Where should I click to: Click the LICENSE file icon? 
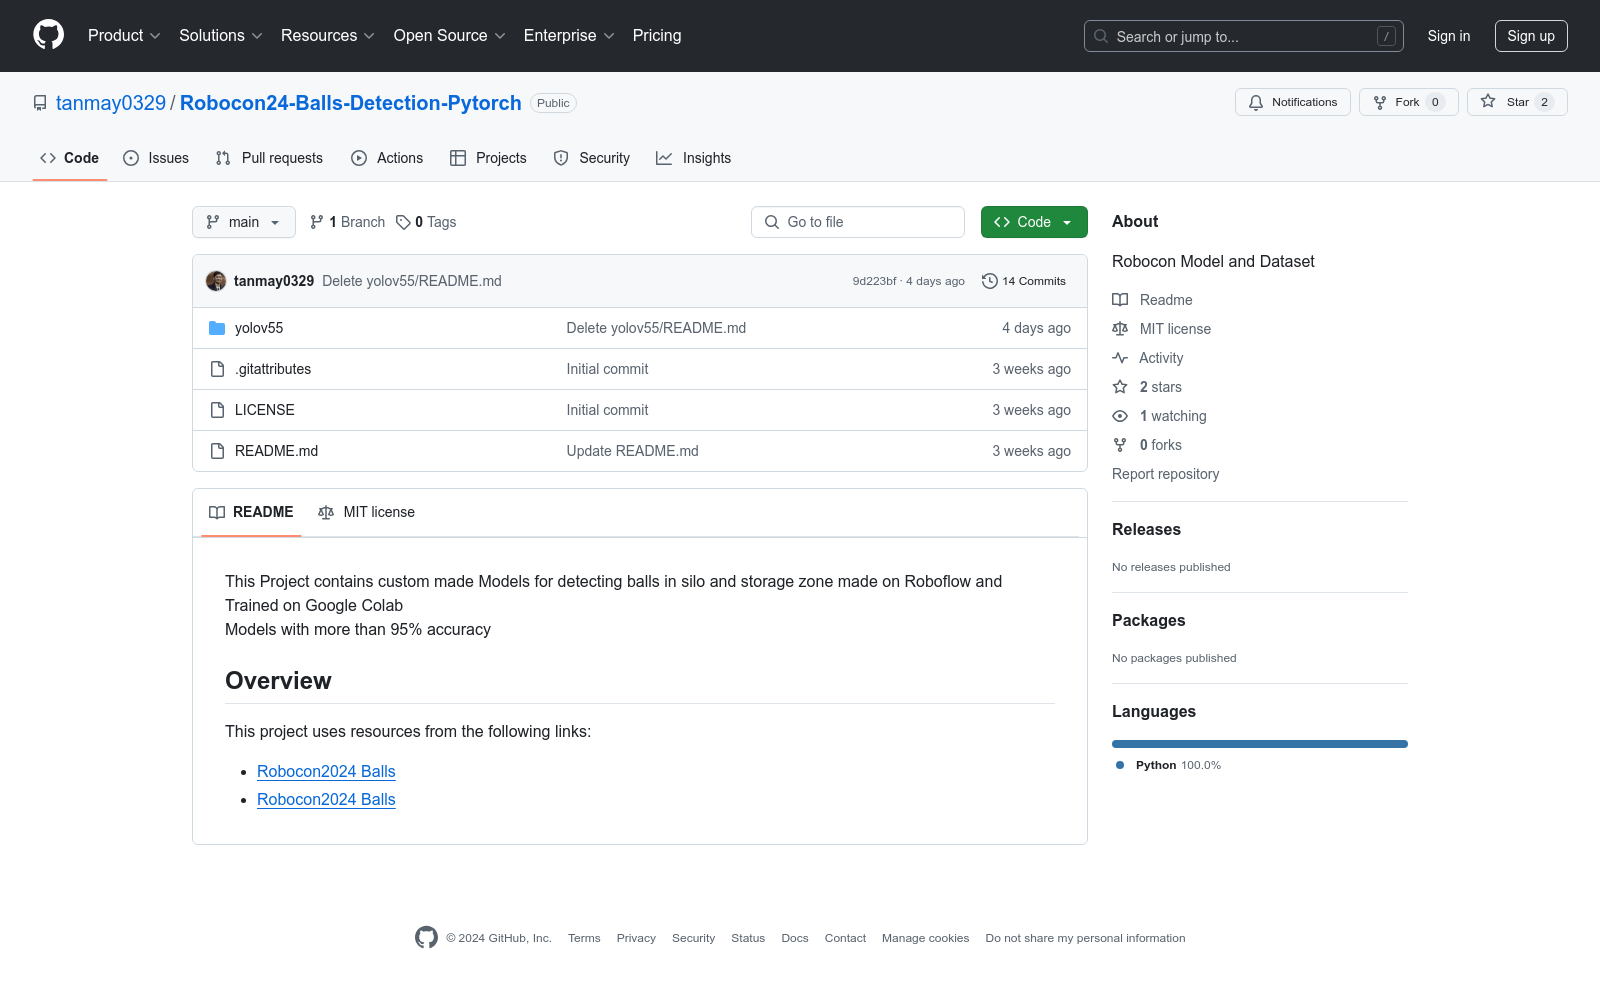(x=217, y=410)
